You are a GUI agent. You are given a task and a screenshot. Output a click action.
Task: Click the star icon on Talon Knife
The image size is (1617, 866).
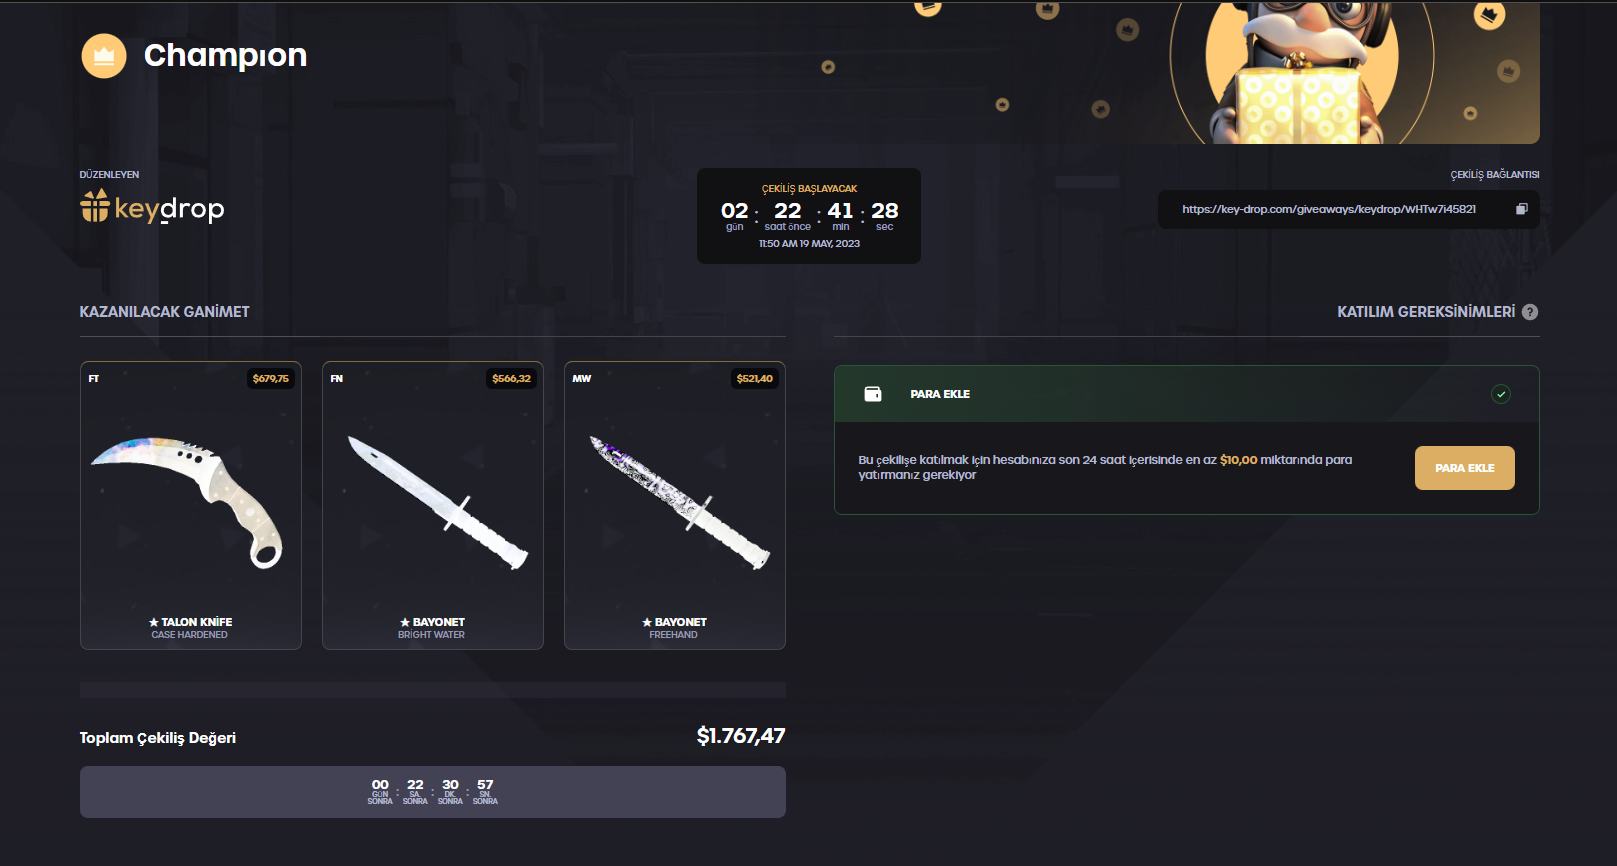[154, 622]
